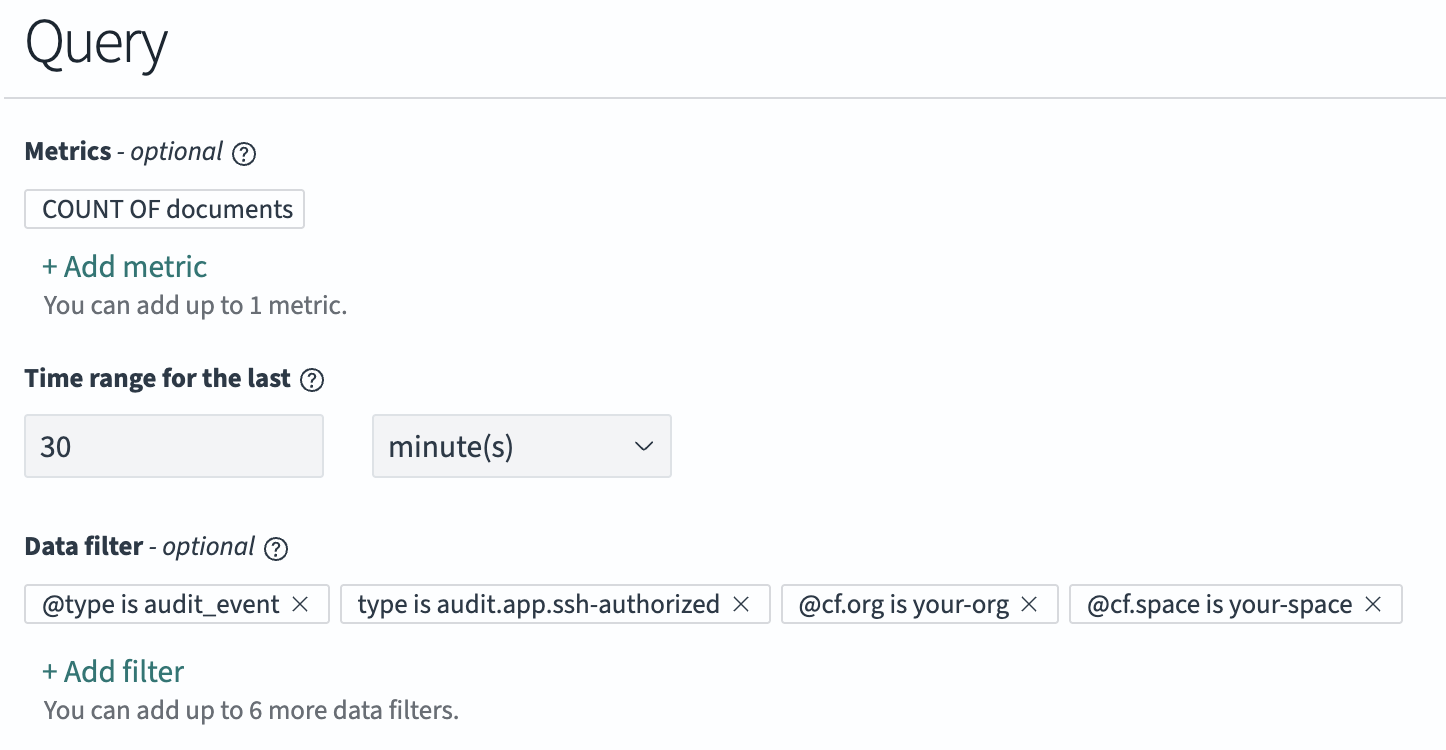Remove the 'type is audit.app.ssh-authorized' filter
1446x750 pixels.
pyautogui.click(x=741, y=604)
